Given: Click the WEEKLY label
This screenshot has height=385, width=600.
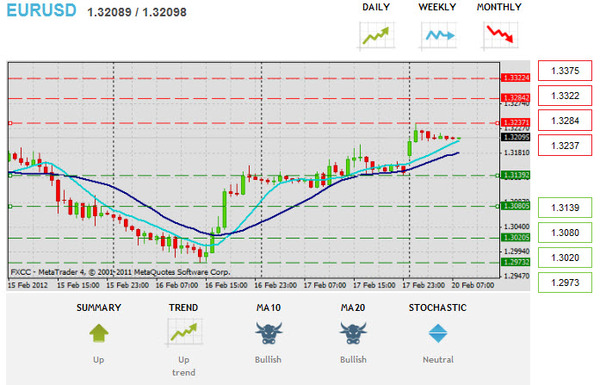Looking at the screenshot, I should [x=437, y=7].
